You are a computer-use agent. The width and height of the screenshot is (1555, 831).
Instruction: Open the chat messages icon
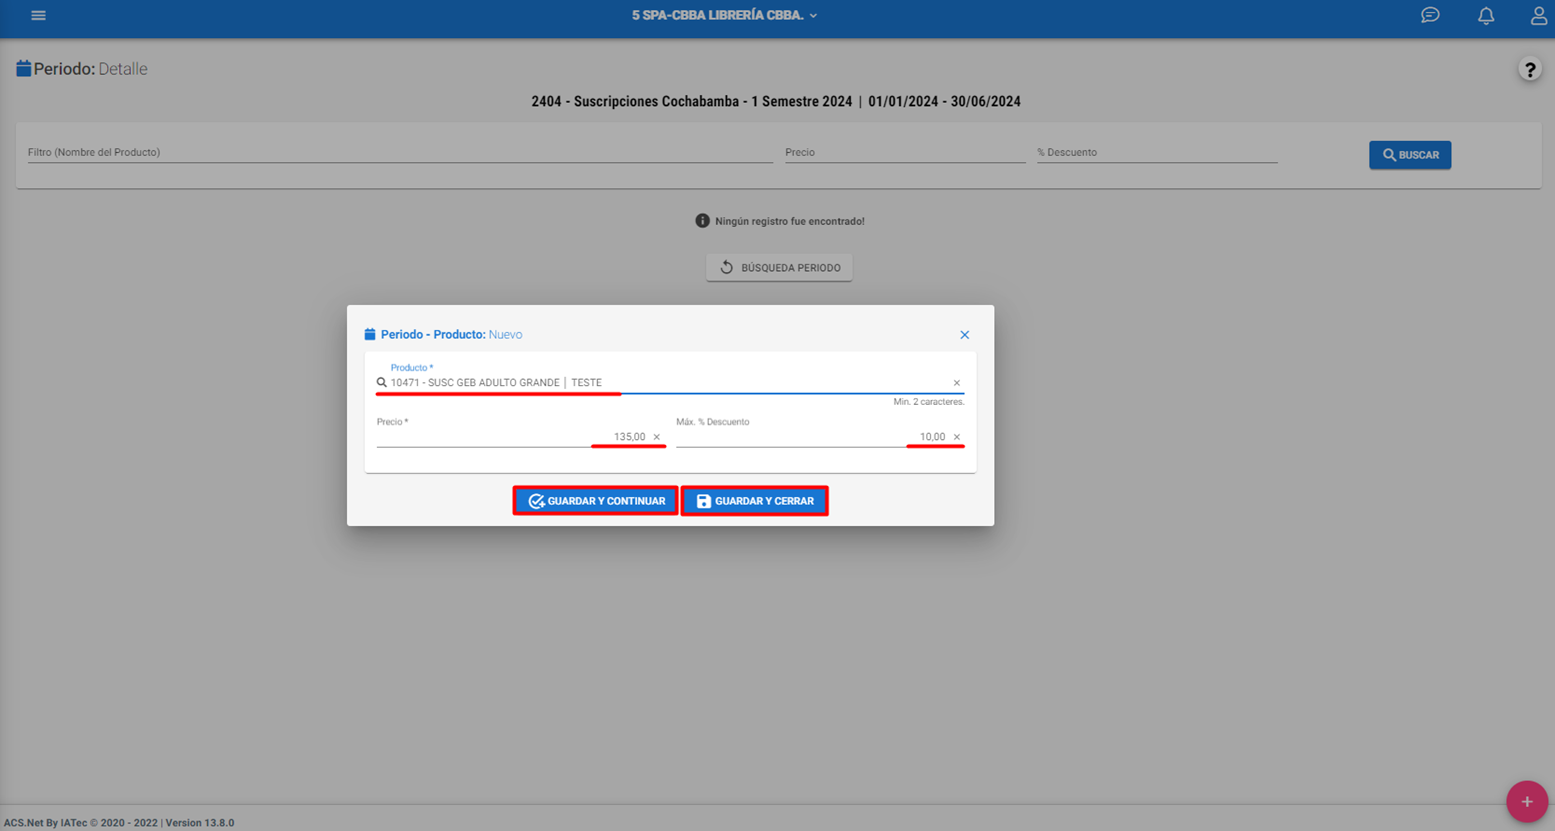(x=1430, y=15)
